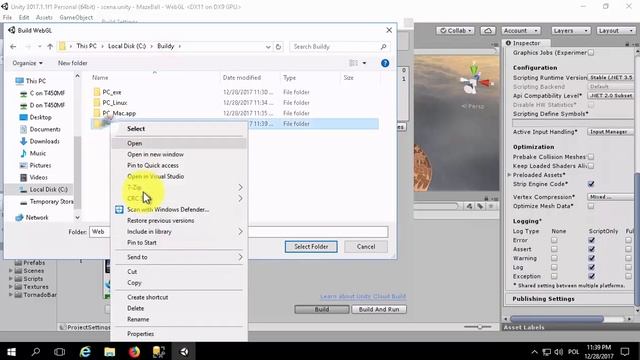The image size is (640, 360).
Task: Open the Layers dropdown
Action: point(571,31)
